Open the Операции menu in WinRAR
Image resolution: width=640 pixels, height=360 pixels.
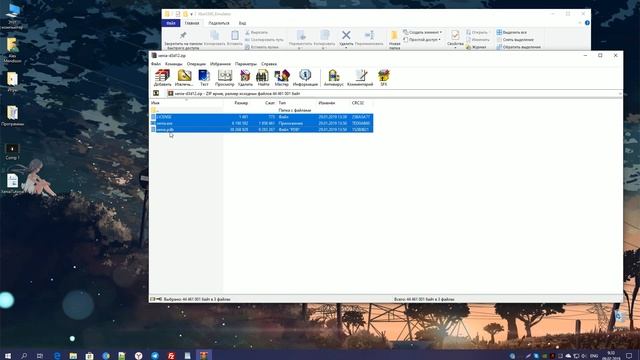pyautogui.click(x=196, y=64)
